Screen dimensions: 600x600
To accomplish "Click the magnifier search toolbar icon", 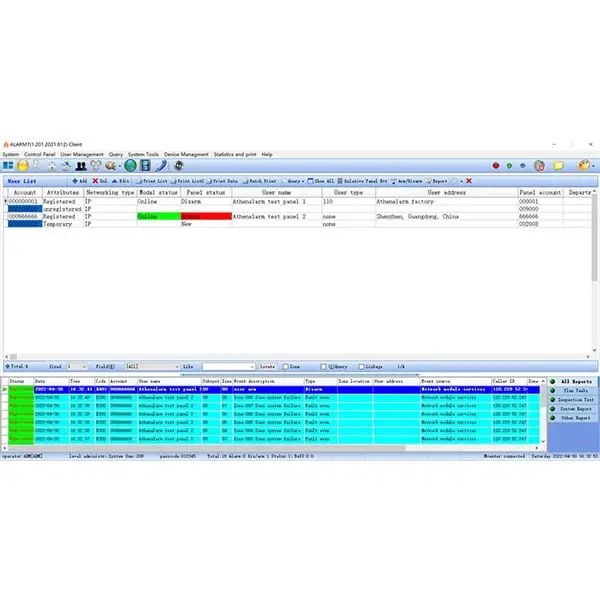I will 36,165.
